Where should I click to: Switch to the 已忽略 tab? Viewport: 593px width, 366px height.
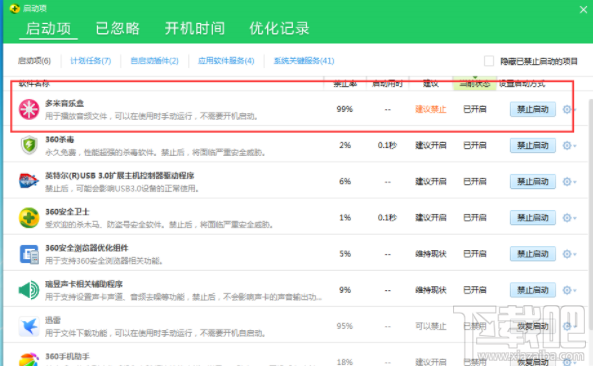[118, 28]
